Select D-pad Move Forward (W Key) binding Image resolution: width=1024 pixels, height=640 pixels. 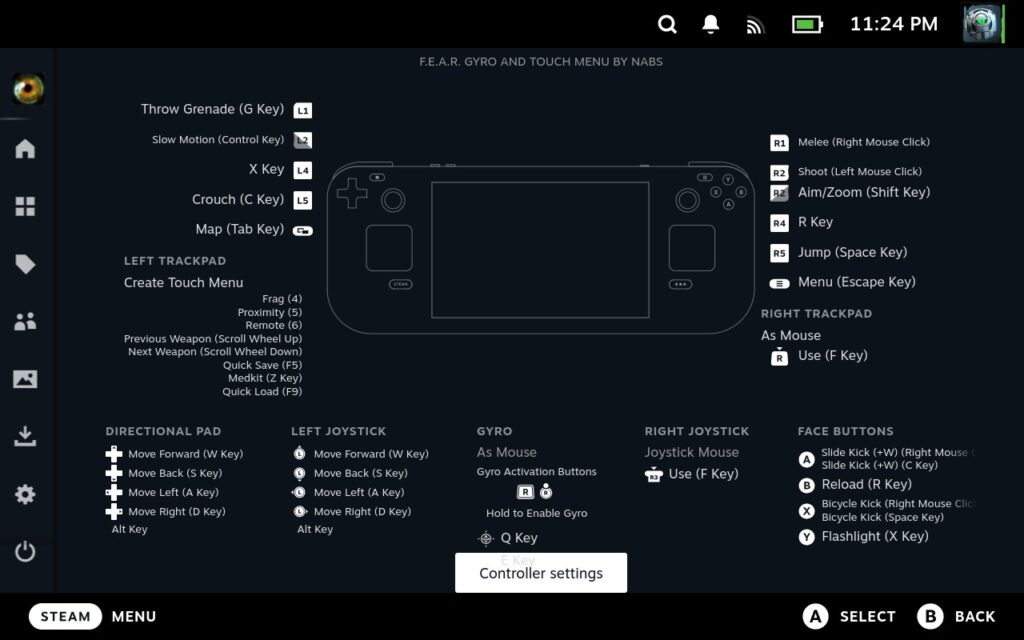(x=185, y=454)
